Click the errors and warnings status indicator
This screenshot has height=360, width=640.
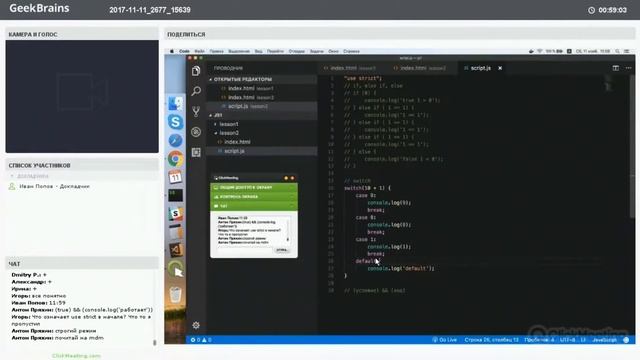[201, 340]
